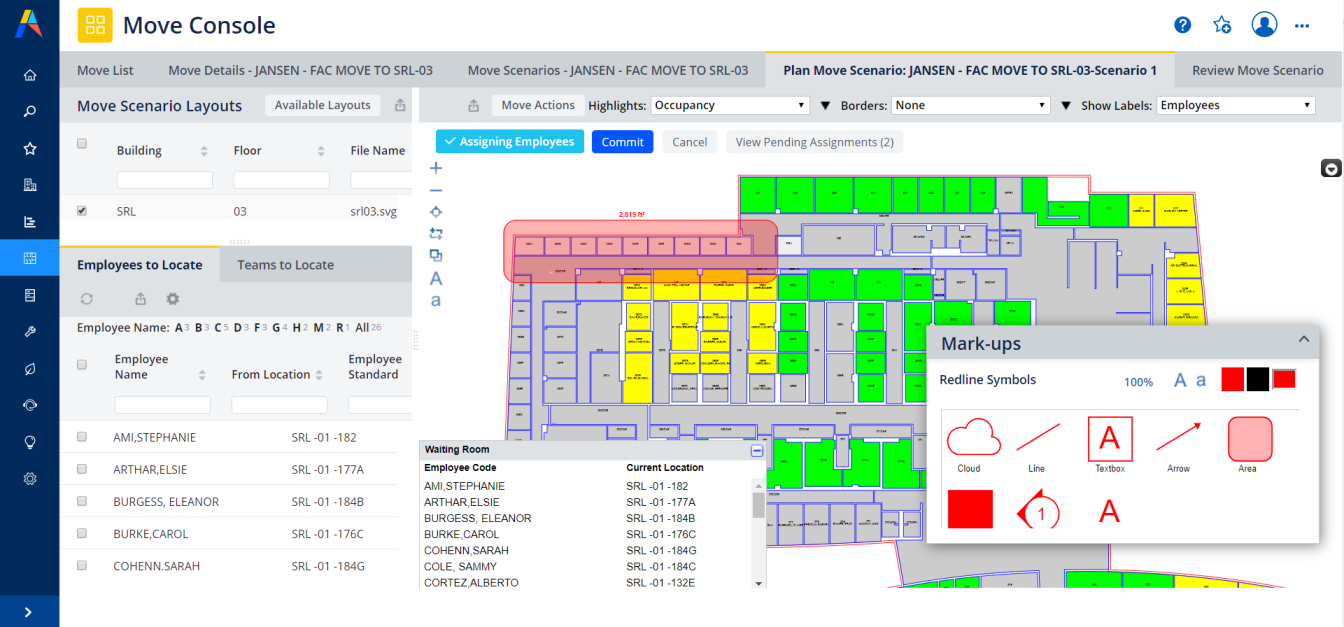Uncheck the SRL building row checkbox
The width and height of the screenshot is (1344, 627).
(82, 211)
